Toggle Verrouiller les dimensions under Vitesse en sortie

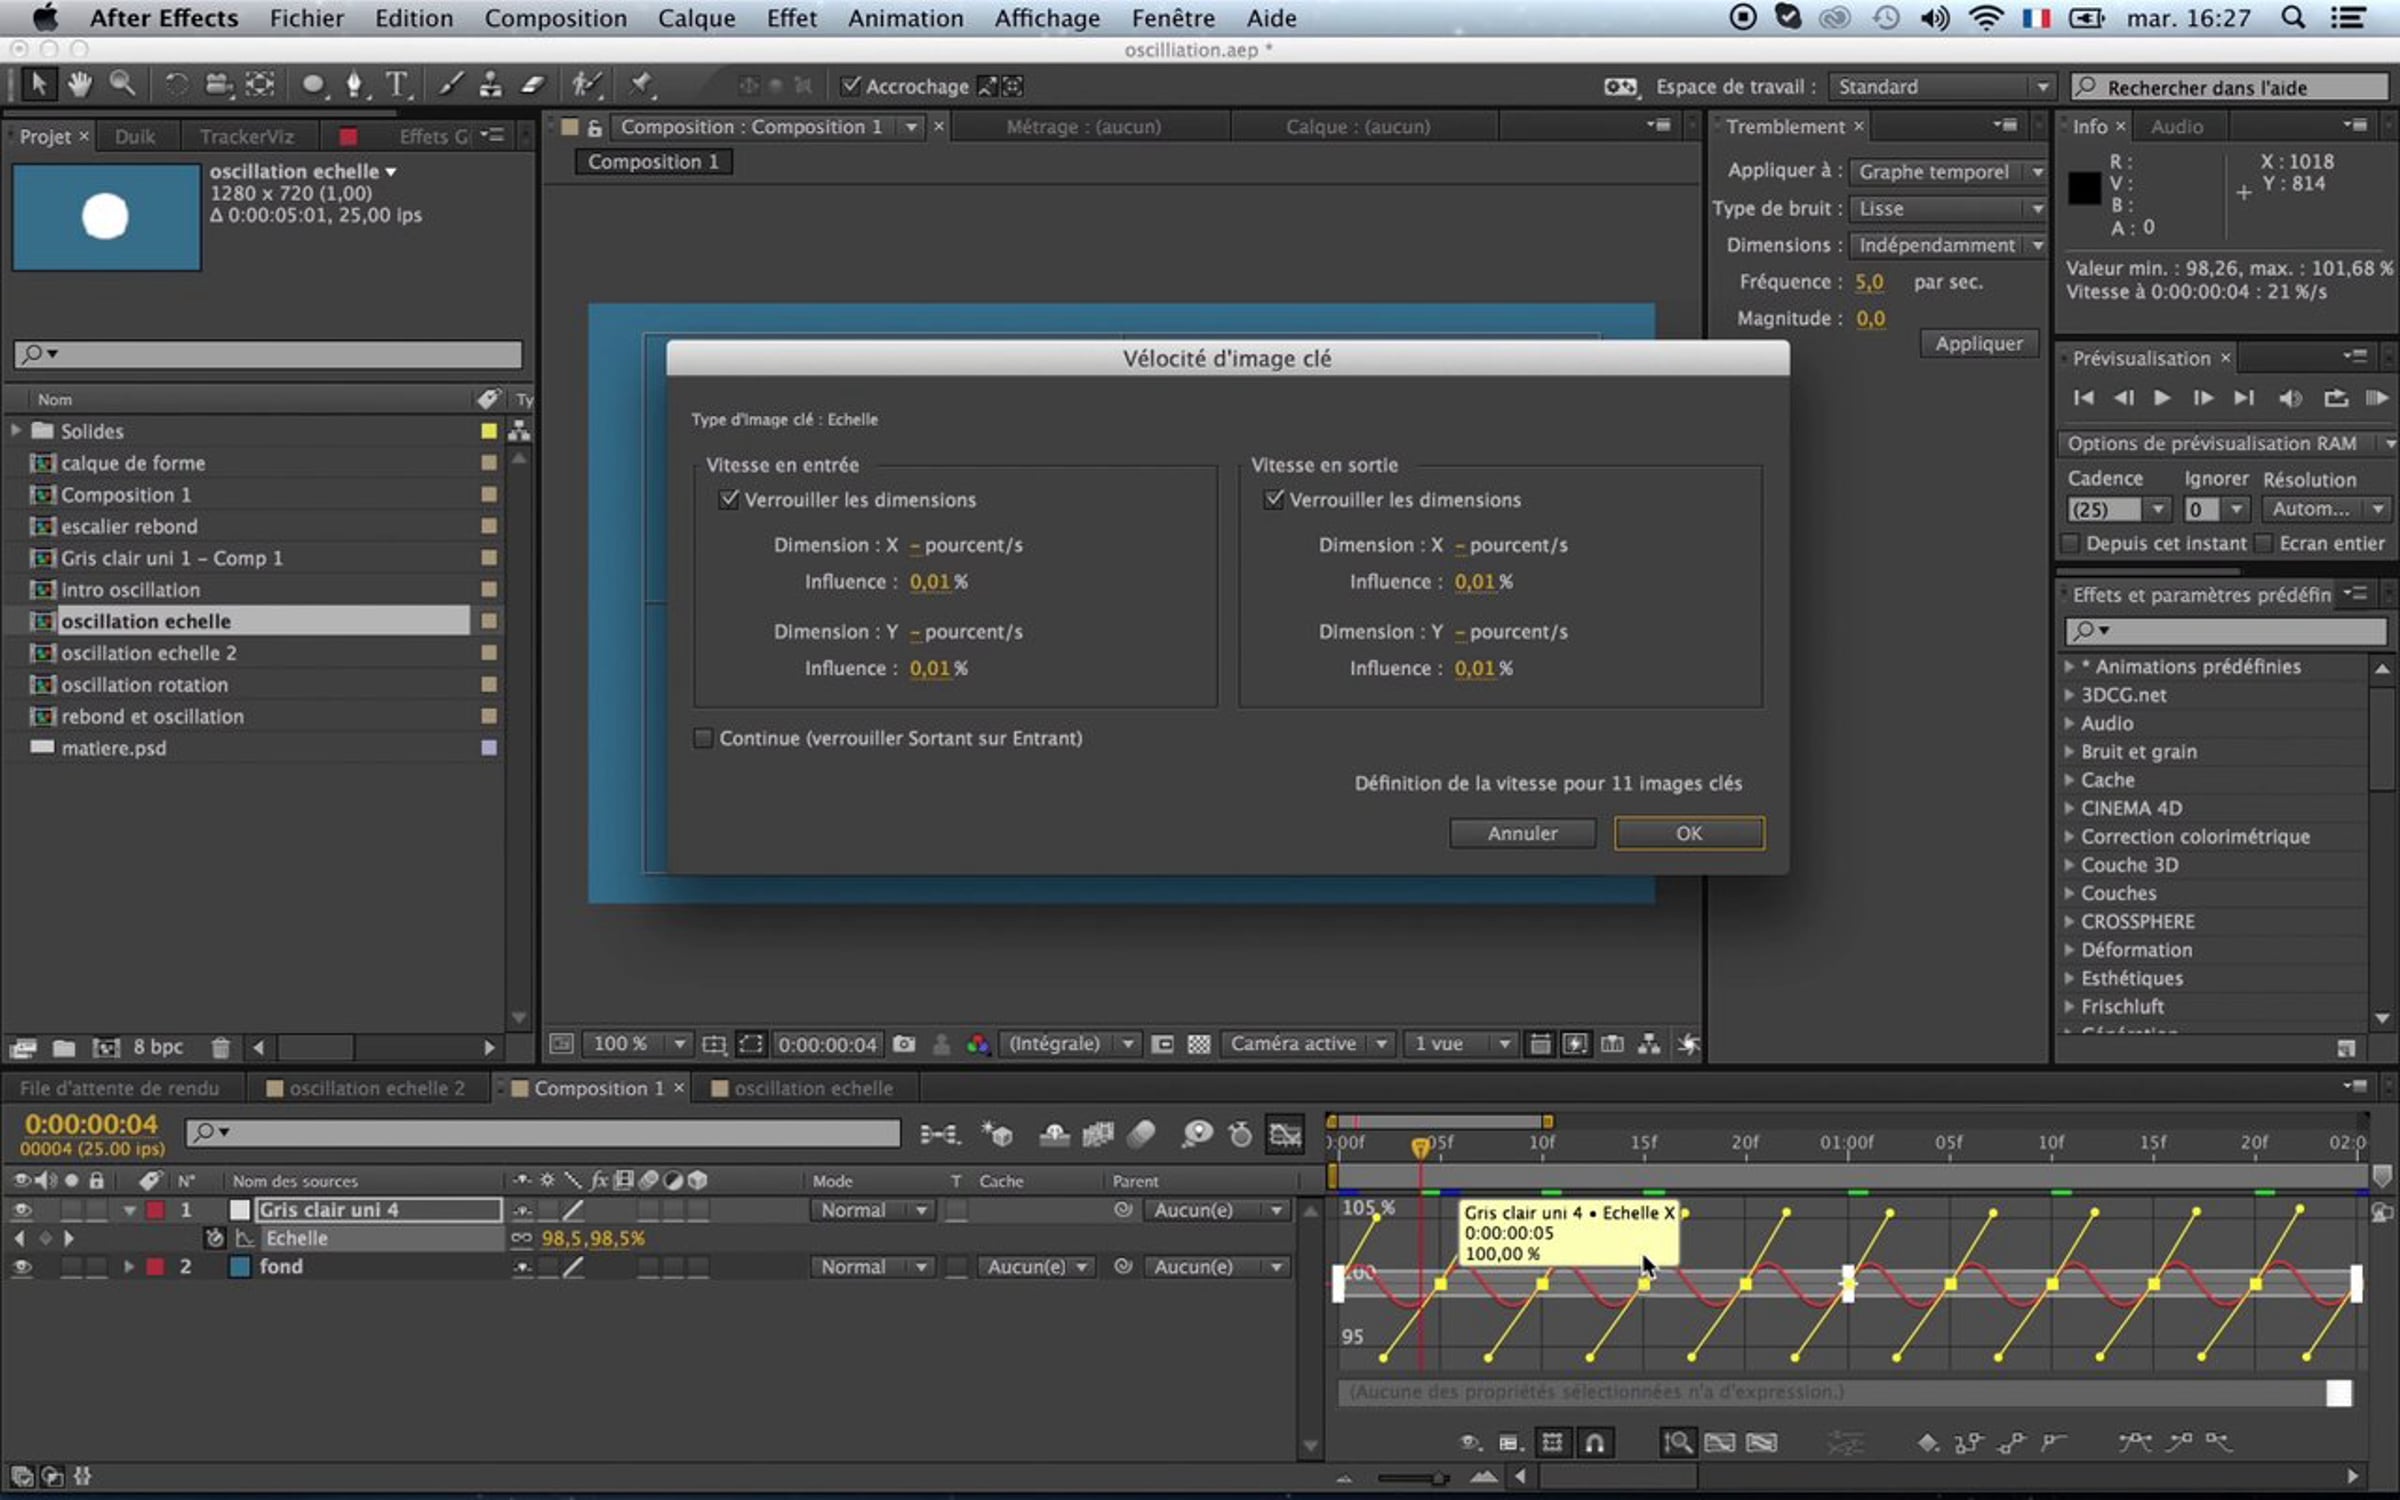1273,499
